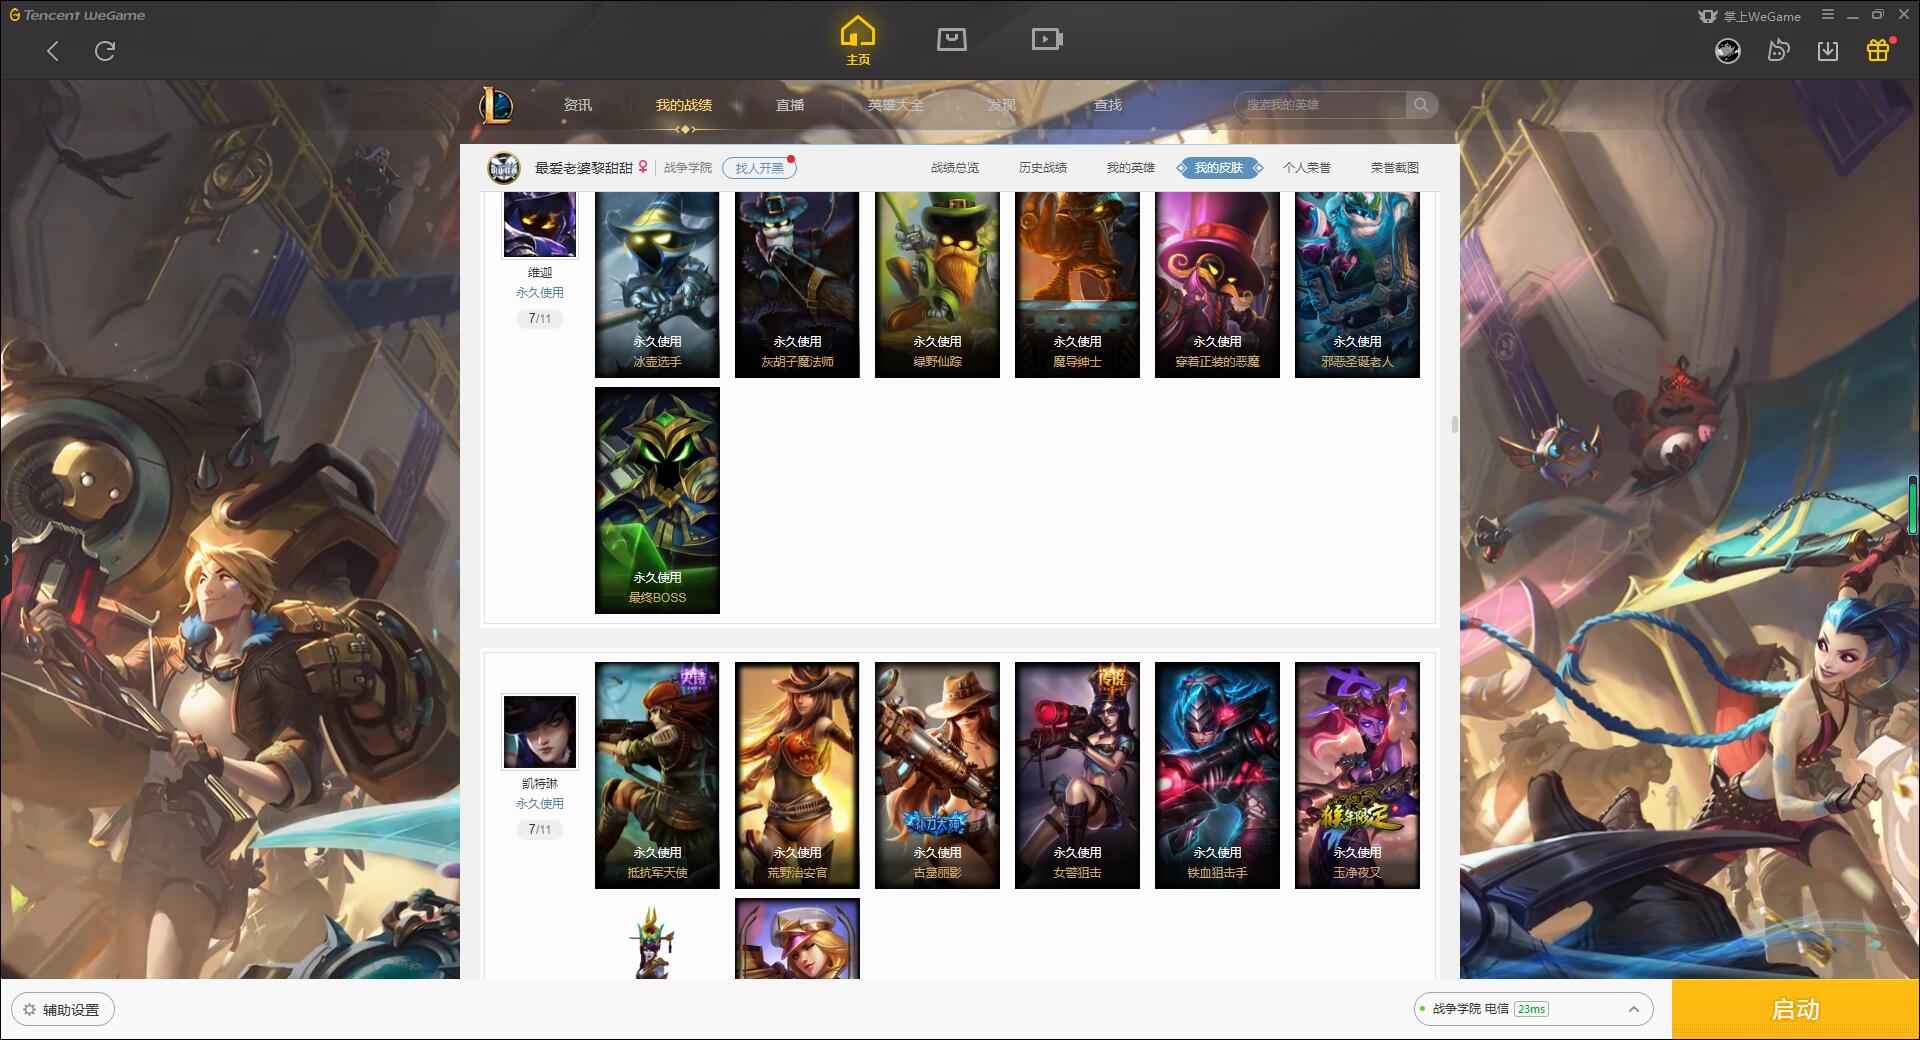Open 辅助设置 settings button
The width and height of the screenshot is (1920, 1040).
63,1009
